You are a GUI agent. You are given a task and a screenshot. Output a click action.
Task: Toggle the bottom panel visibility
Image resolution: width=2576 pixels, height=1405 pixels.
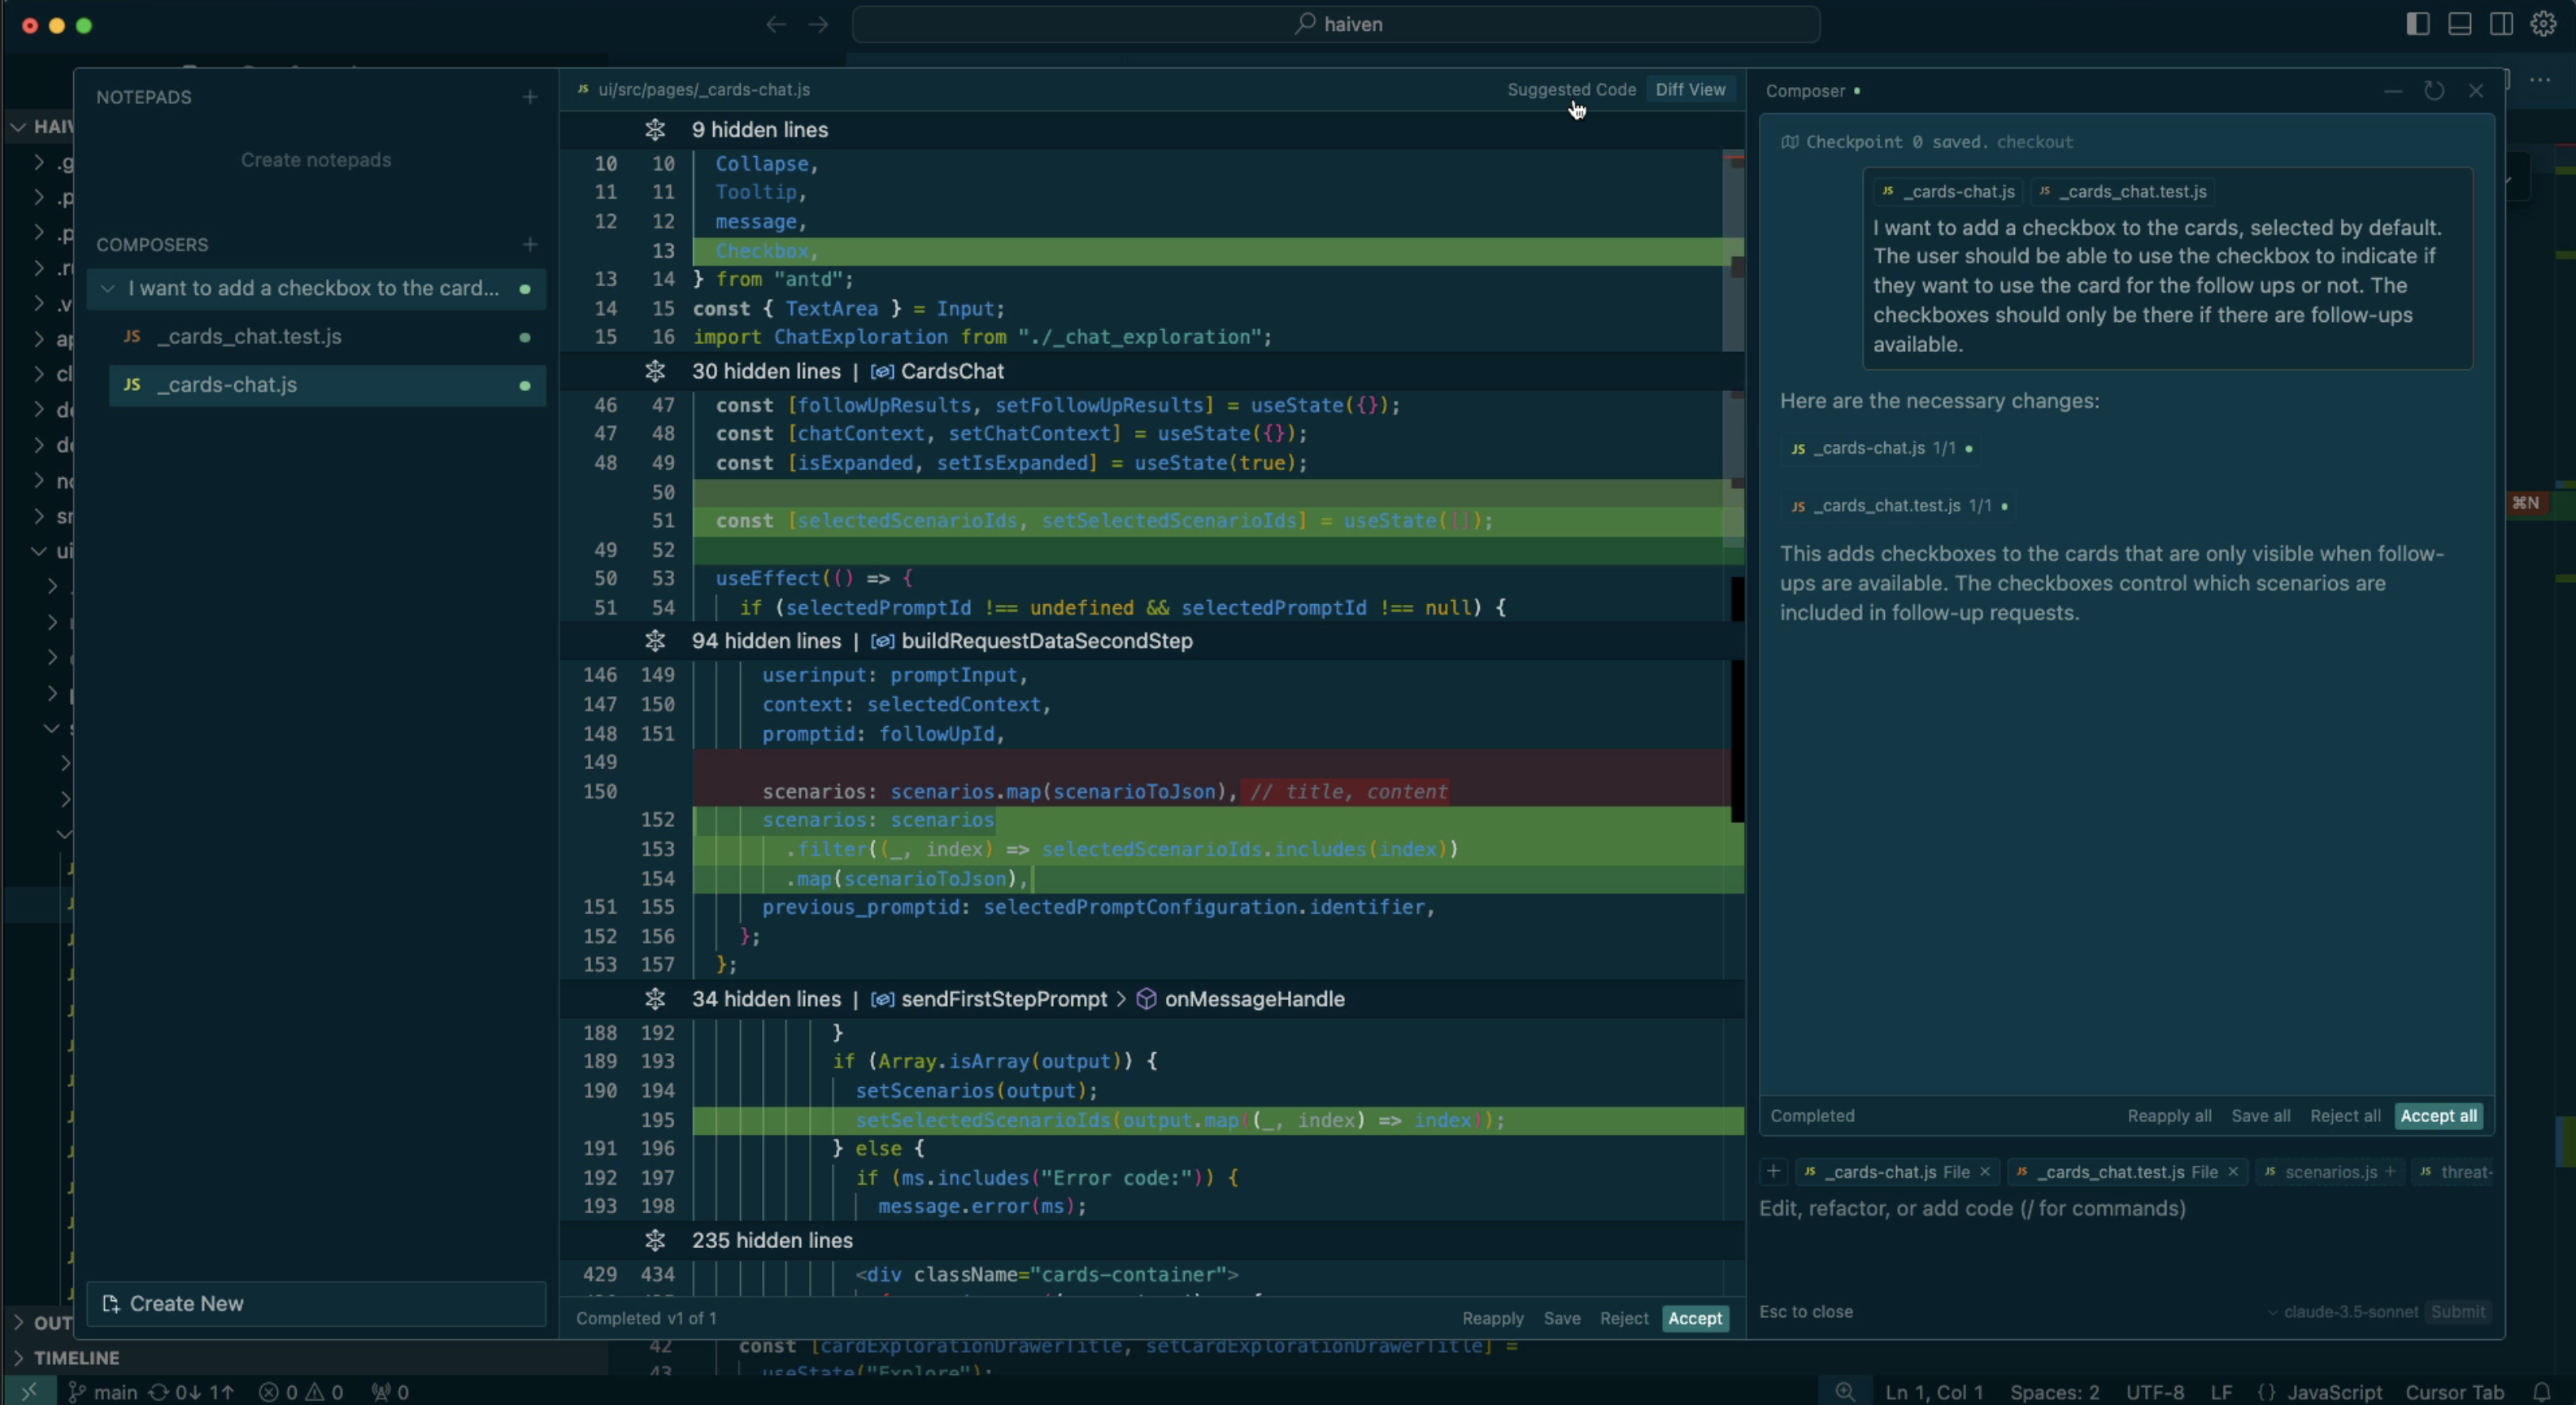(2459, 23)
